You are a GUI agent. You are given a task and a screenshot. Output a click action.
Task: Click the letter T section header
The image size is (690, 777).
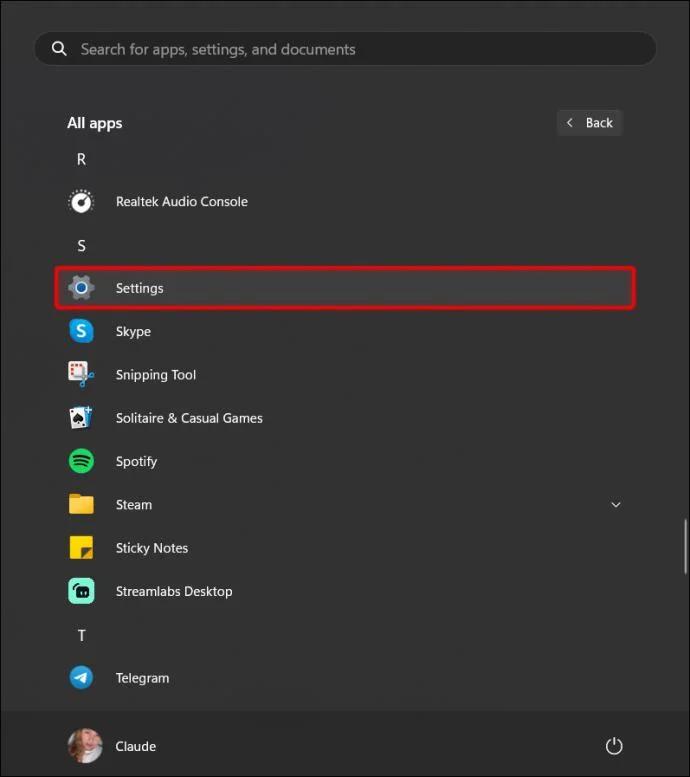(81, 635)
